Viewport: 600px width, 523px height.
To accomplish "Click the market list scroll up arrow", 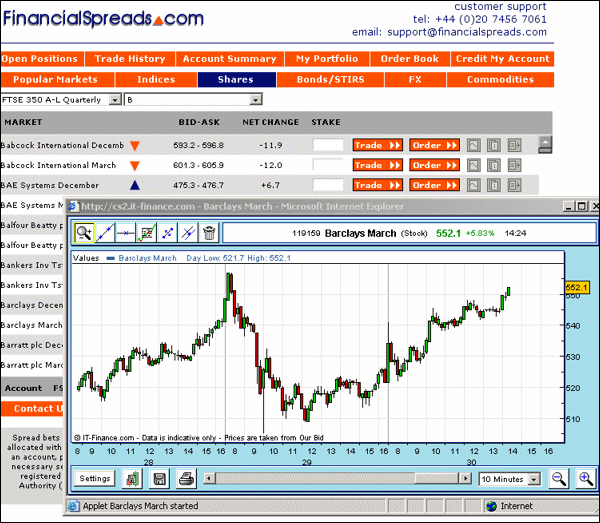I will [545, 144].
